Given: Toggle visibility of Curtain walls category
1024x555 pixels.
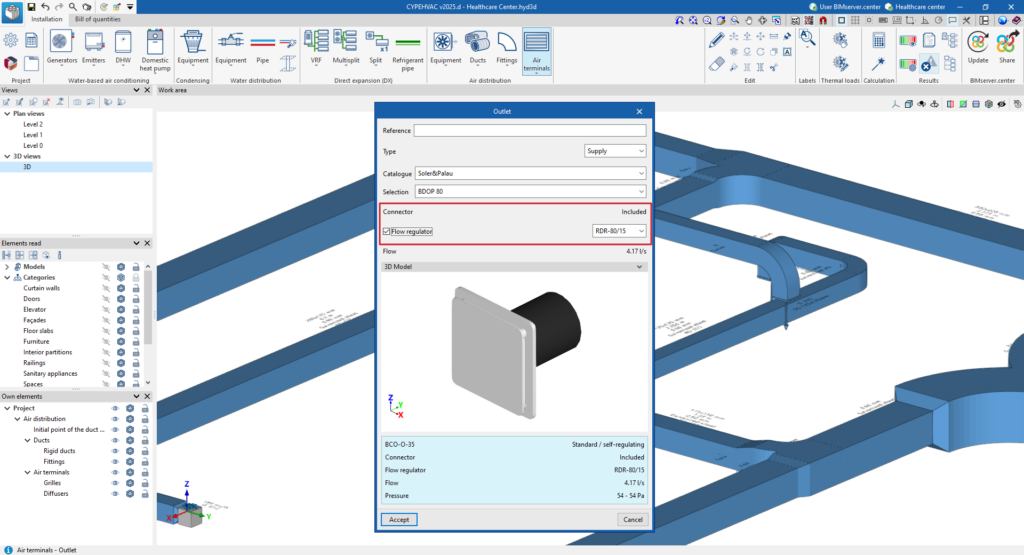Looking at the screenshot, I should 106,288.
